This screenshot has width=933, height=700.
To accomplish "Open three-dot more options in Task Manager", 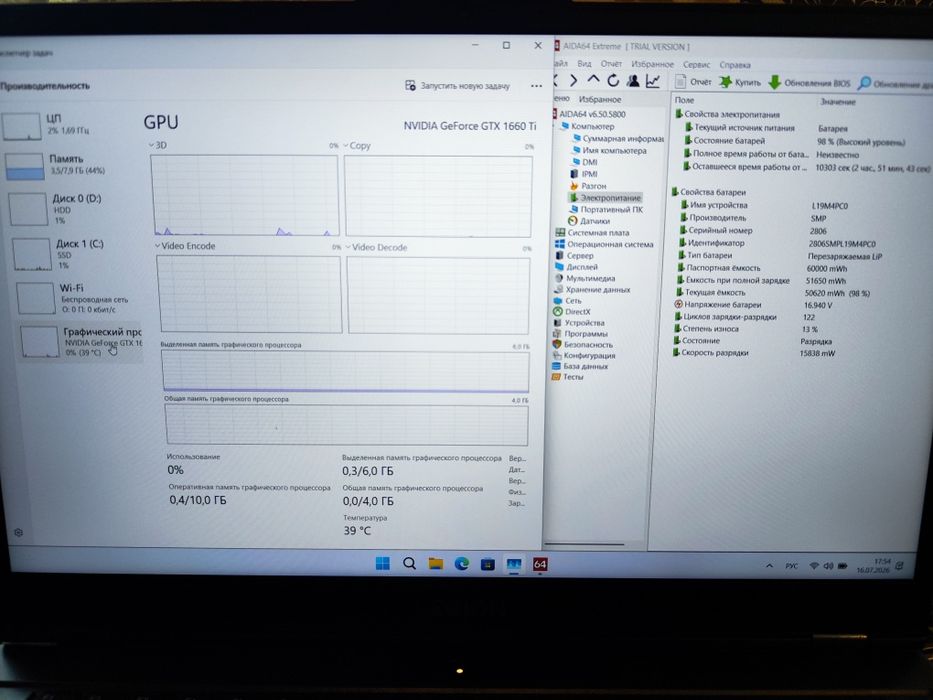I will tap(536, 86).
